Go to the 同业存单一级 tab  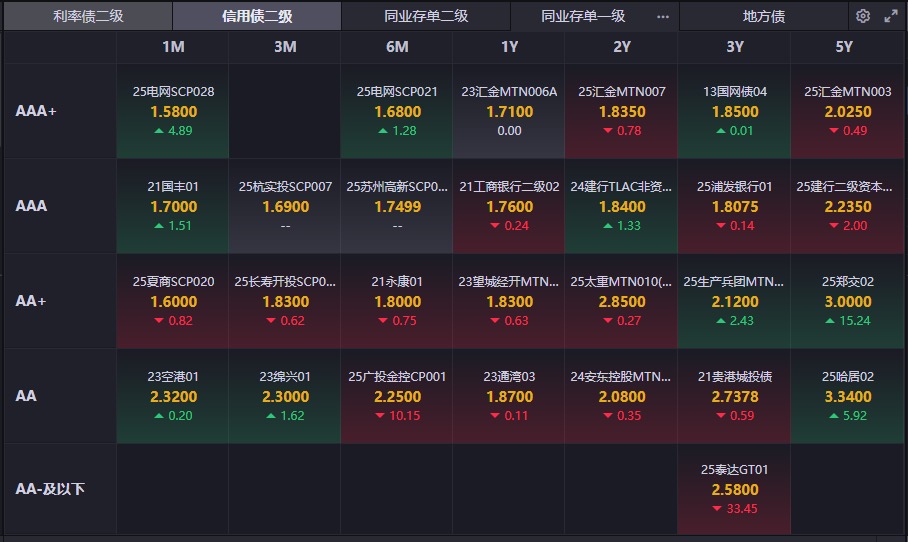(x=583, y=16)
